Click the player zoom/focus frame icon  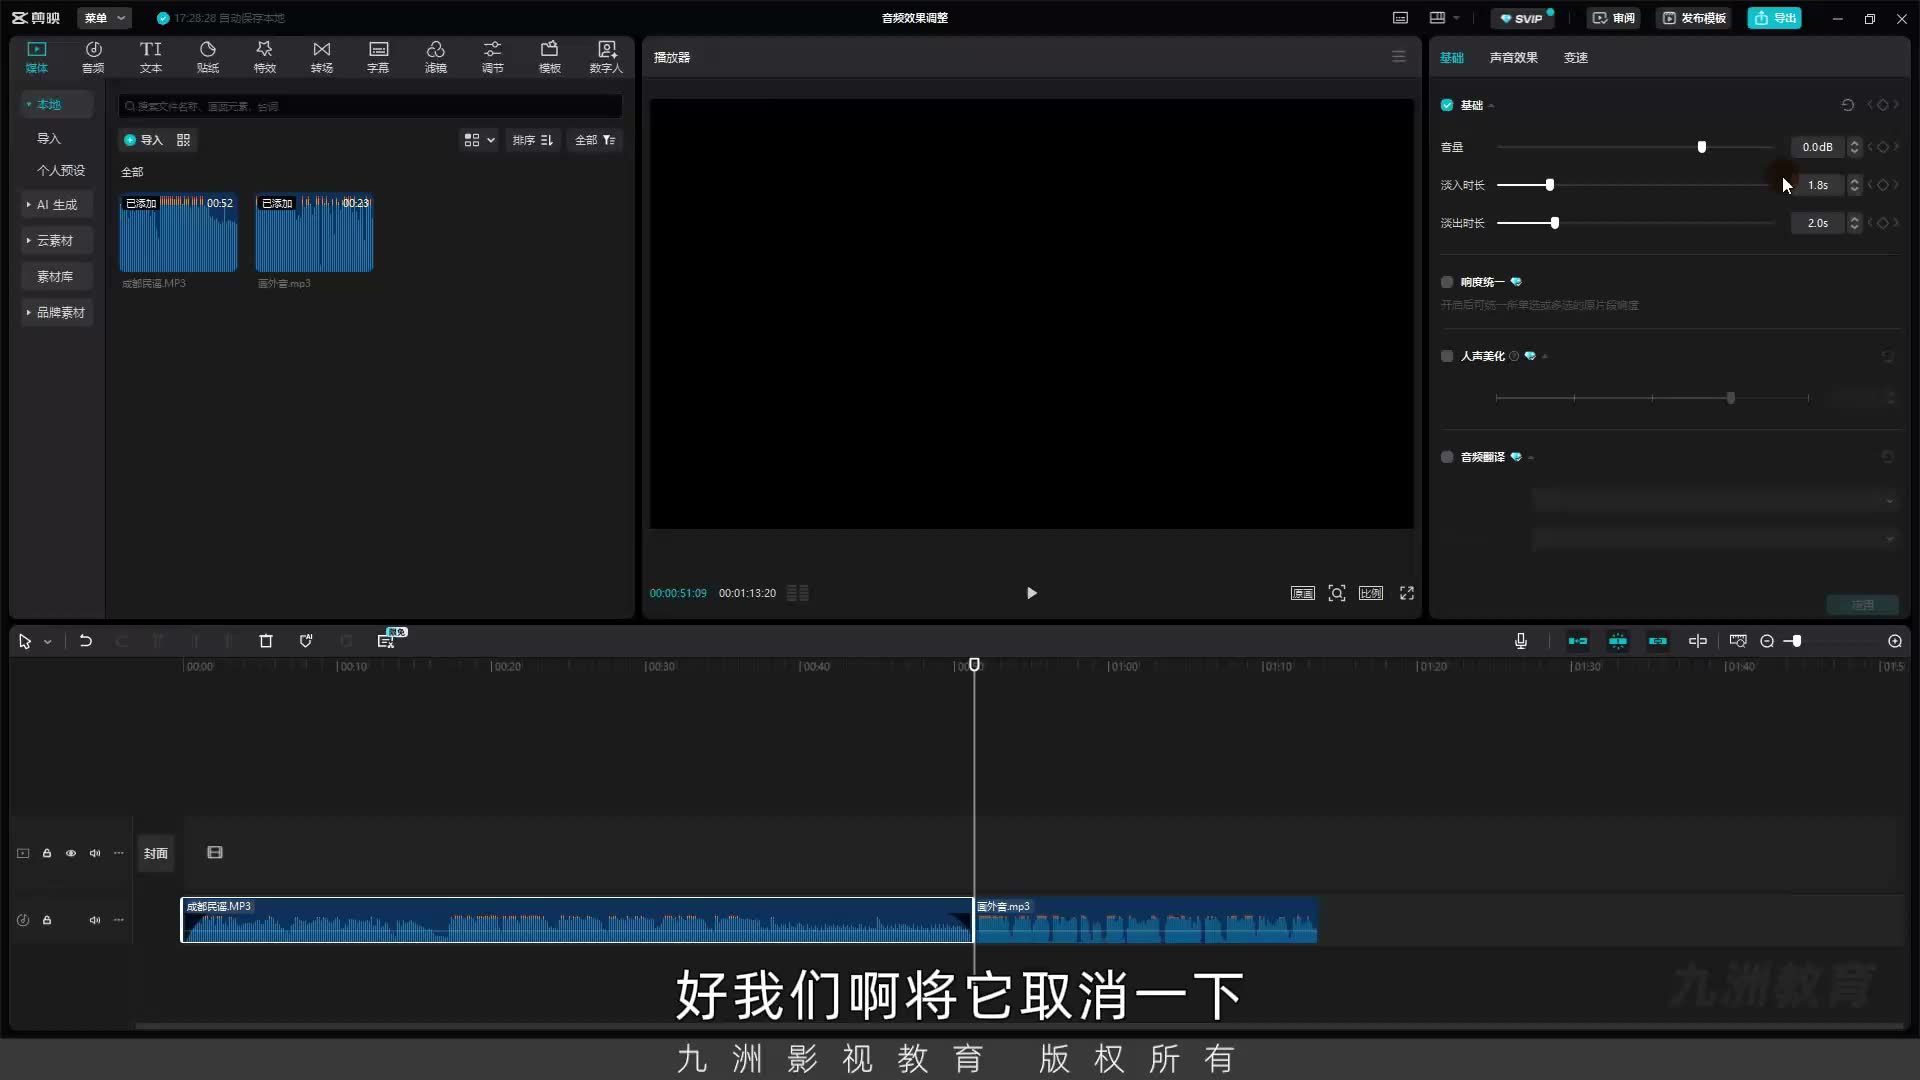tap(1337, 593)
